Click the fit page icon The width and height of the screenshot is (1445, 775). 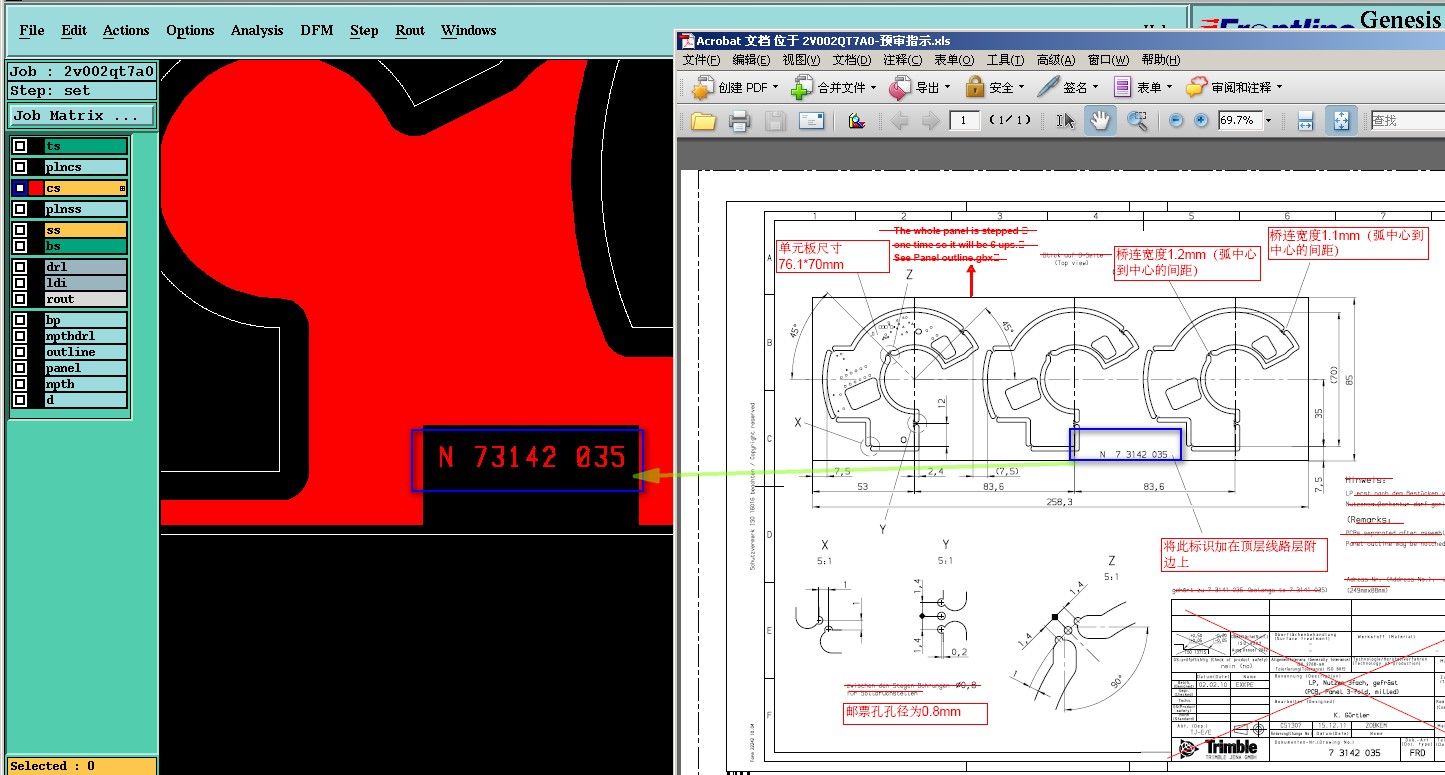coord(1341,121)
